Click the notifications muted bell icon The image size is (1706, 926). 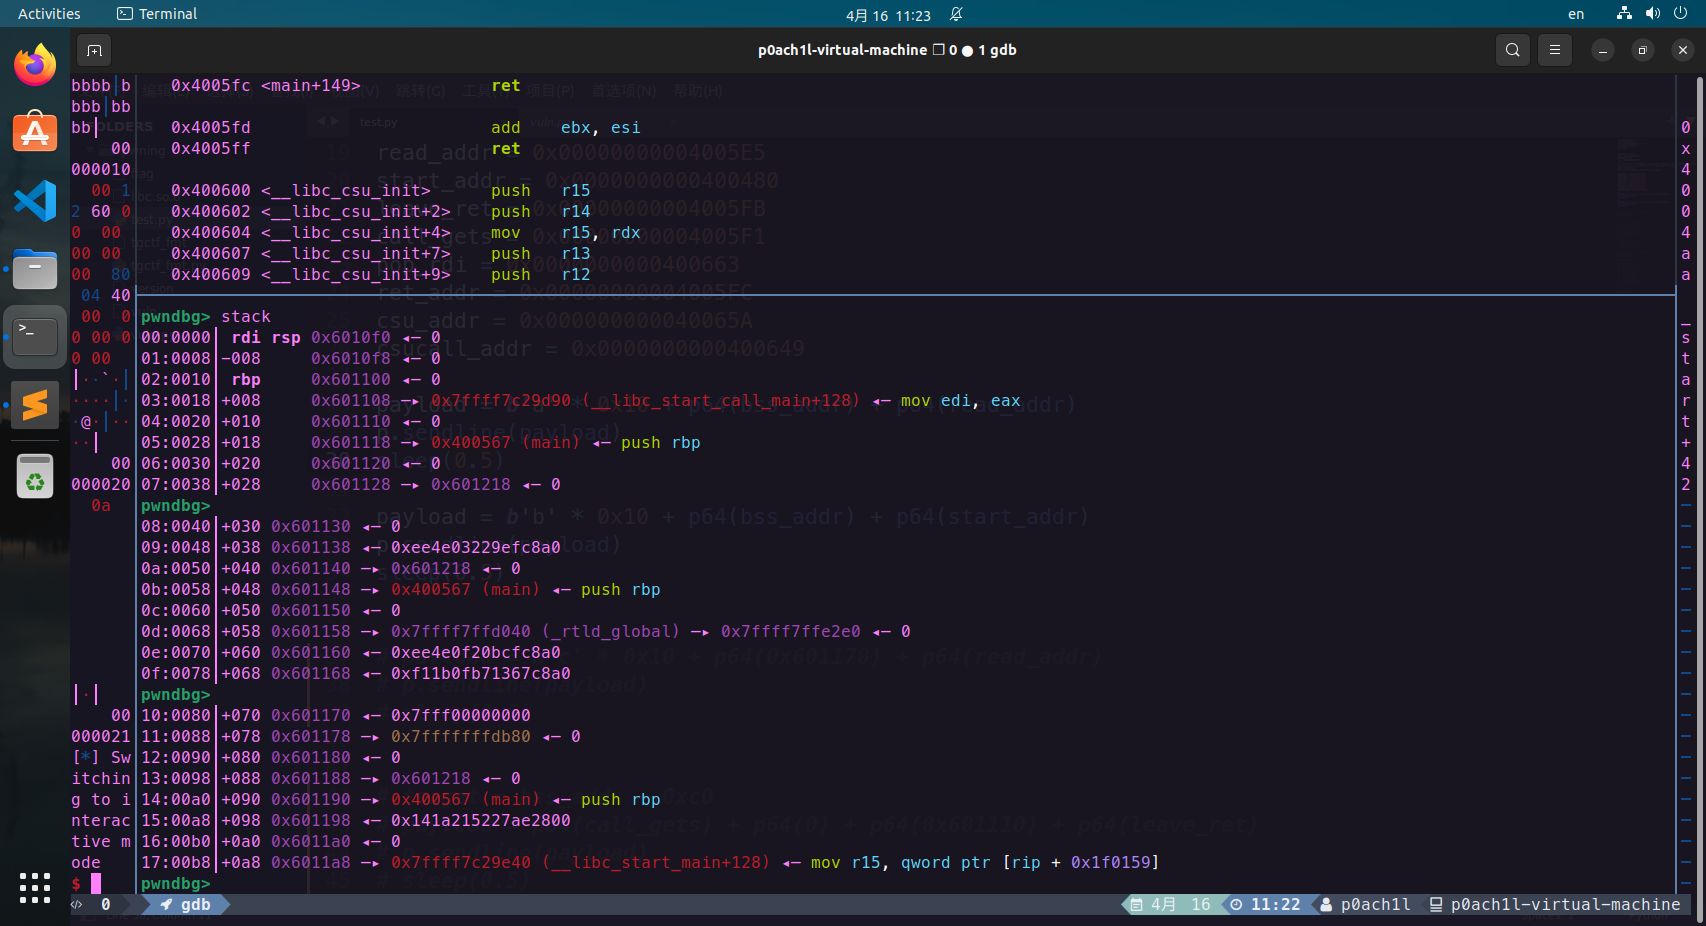956,14
